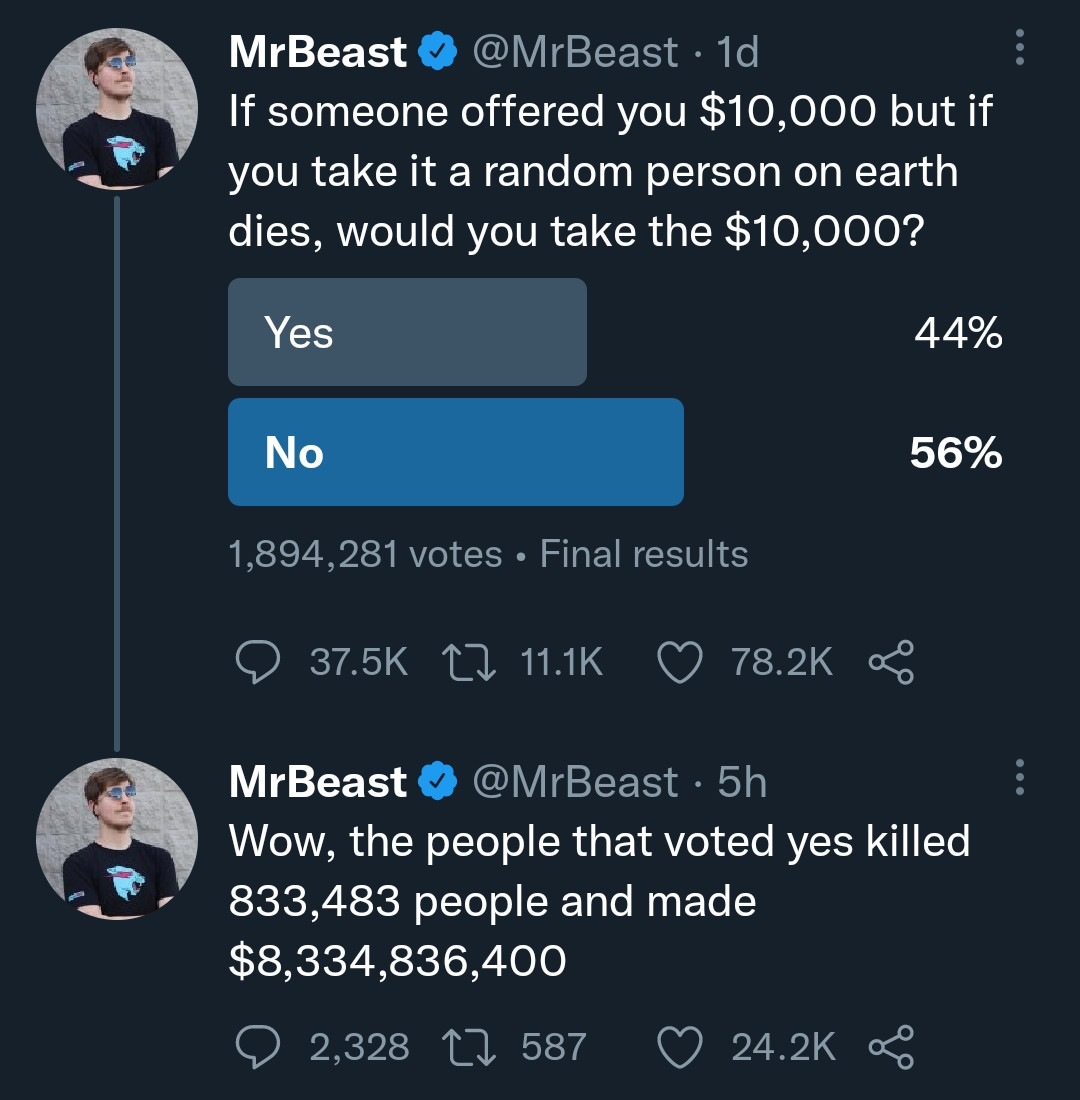Screen dimensions: 1080x1100
Task: Open the 1,894,281 votes count
Action: [365, 554]
